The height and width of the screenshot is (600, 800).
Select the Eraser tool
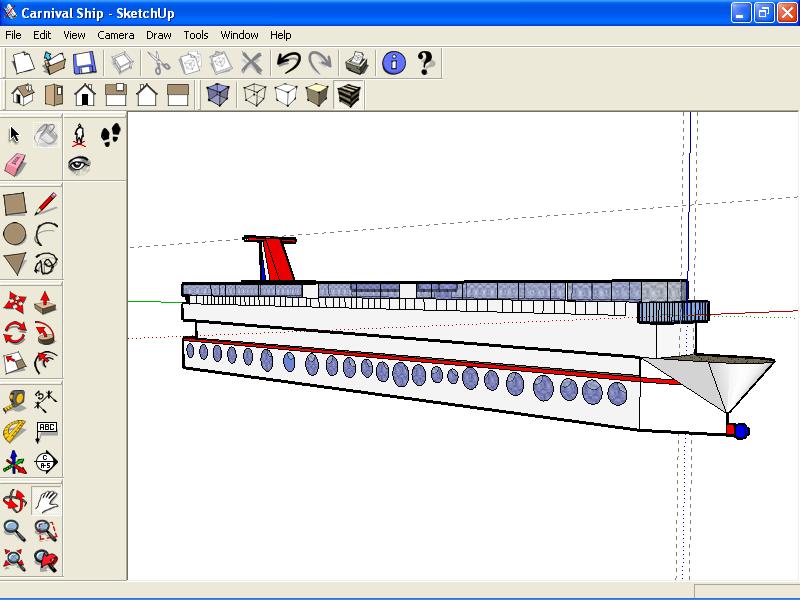pyautogui.click(x=15, y=165)
